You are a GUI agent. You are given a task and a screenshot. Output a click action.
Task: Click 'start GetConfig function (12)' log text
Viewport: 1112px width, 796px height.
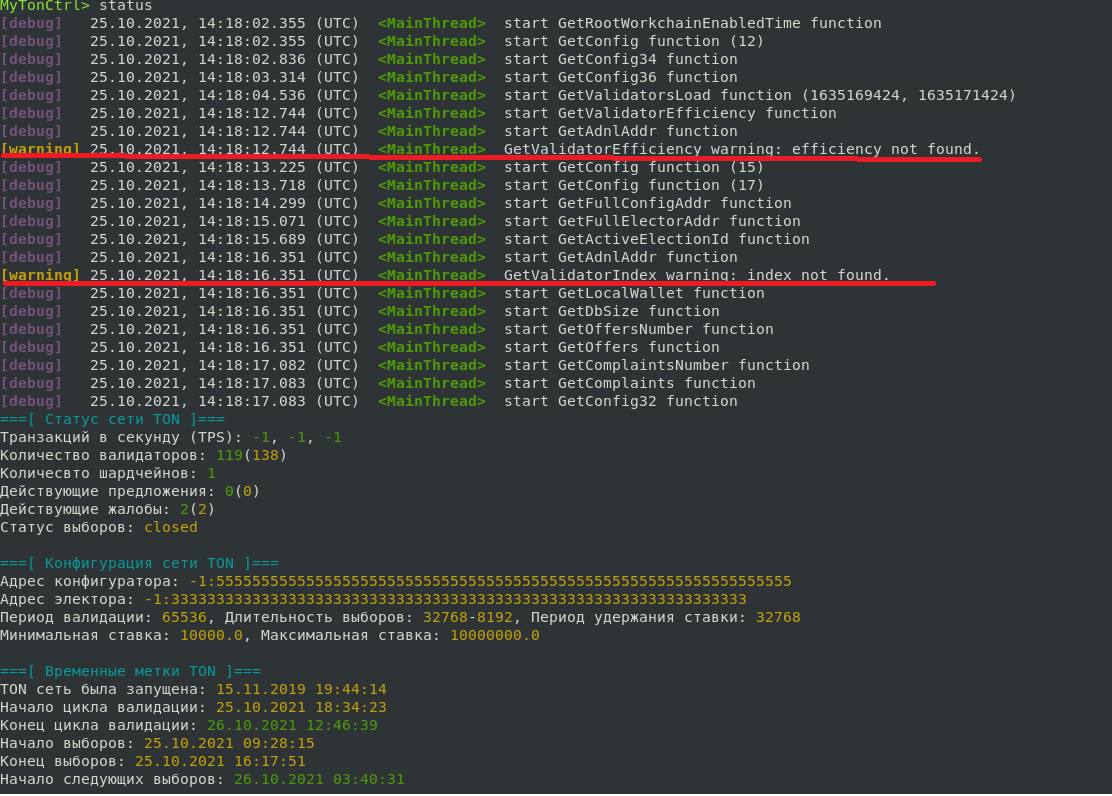[634, 41]
